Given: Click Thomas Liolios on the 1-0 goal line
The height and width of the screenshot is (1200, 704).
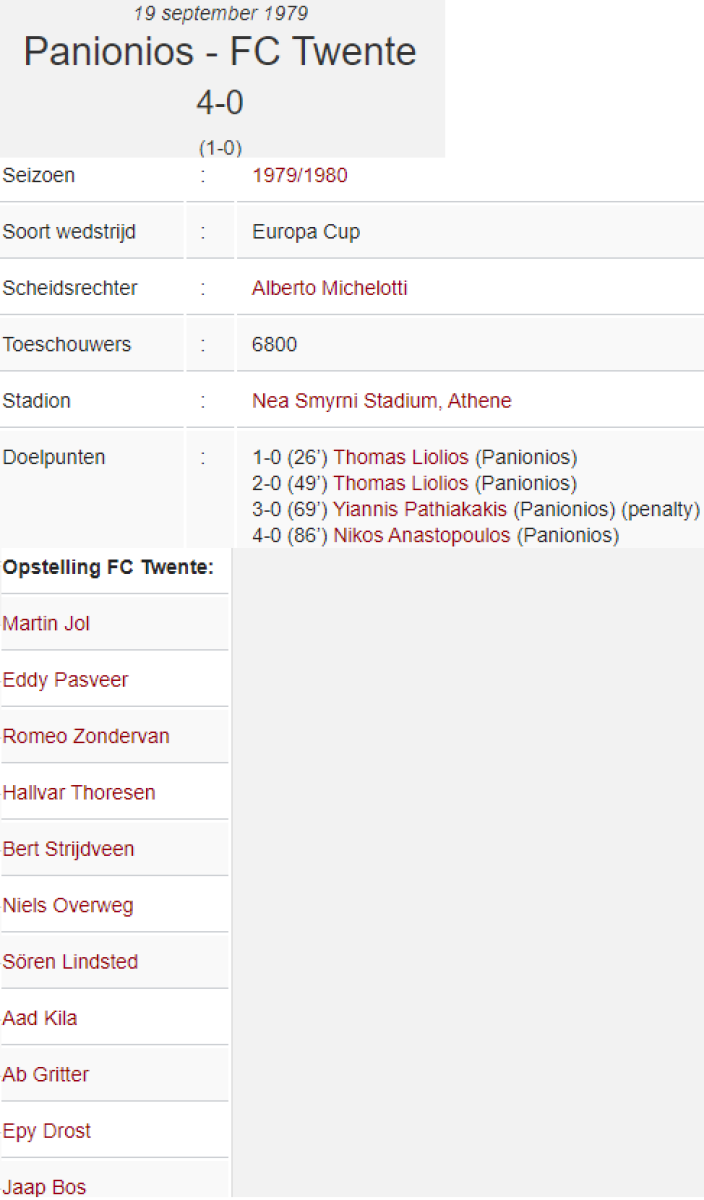Looking at the screenshot, I should coord(400,458).
